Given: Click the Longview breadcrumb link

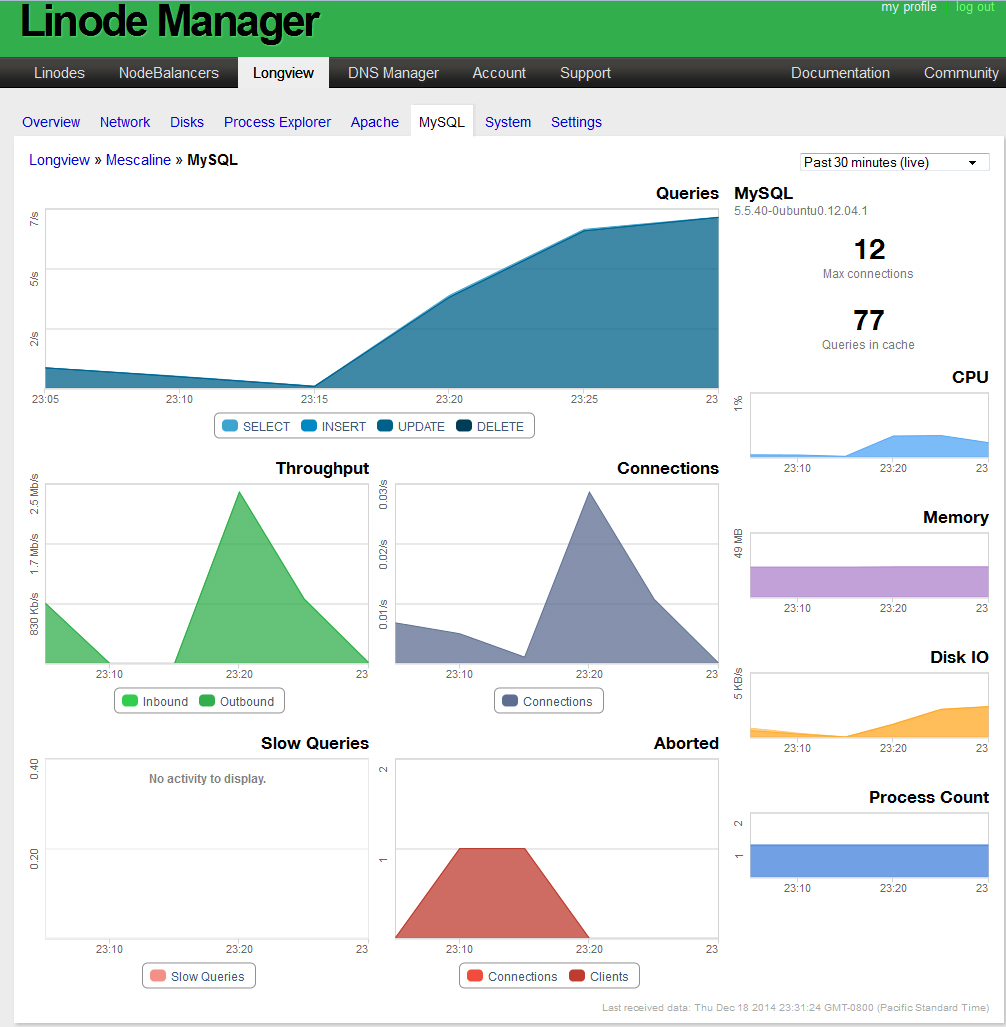Looking at the screenshot, I should (59, 160).
